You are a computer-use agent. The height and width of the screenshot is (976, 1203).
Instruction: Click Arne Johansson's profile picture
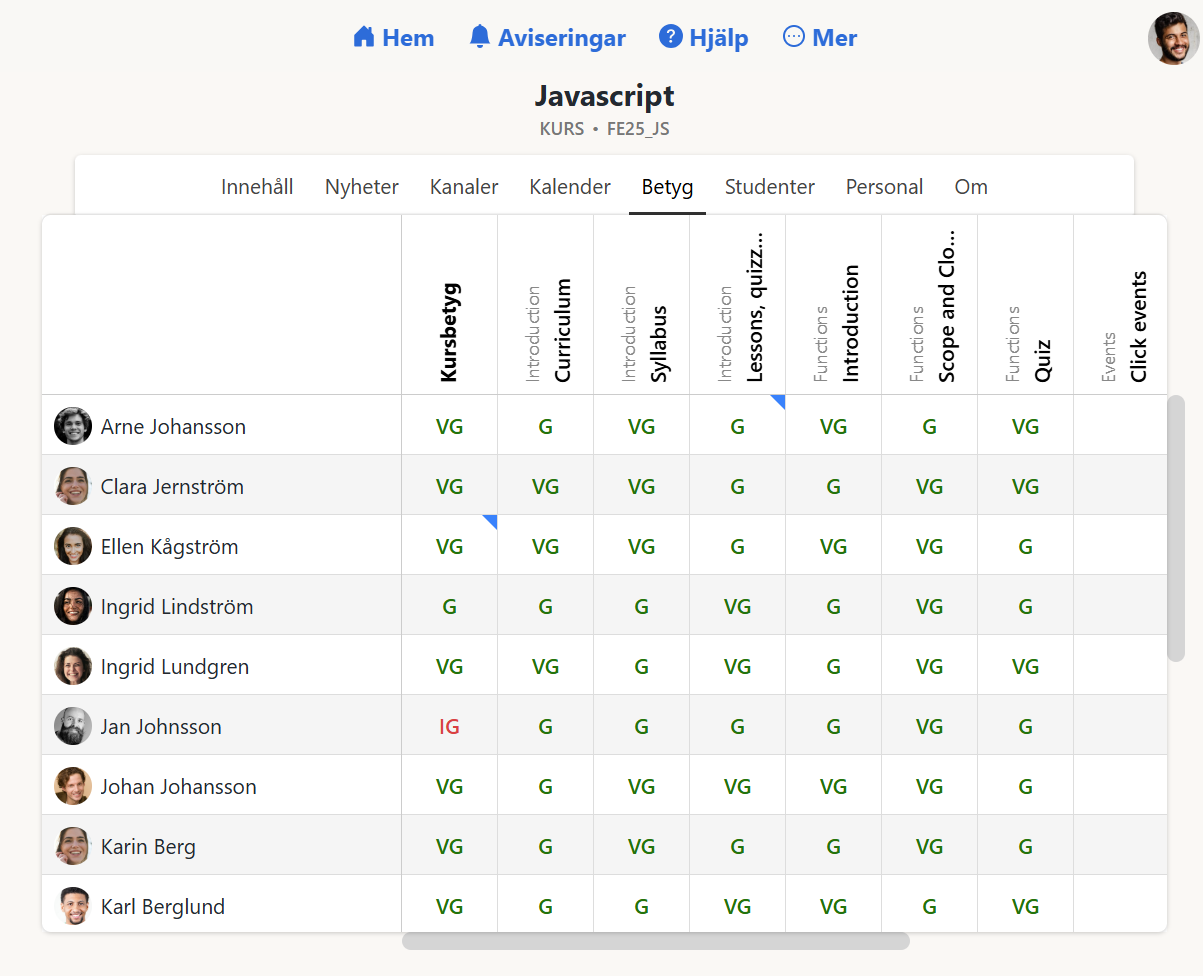[x=73, y=426]
